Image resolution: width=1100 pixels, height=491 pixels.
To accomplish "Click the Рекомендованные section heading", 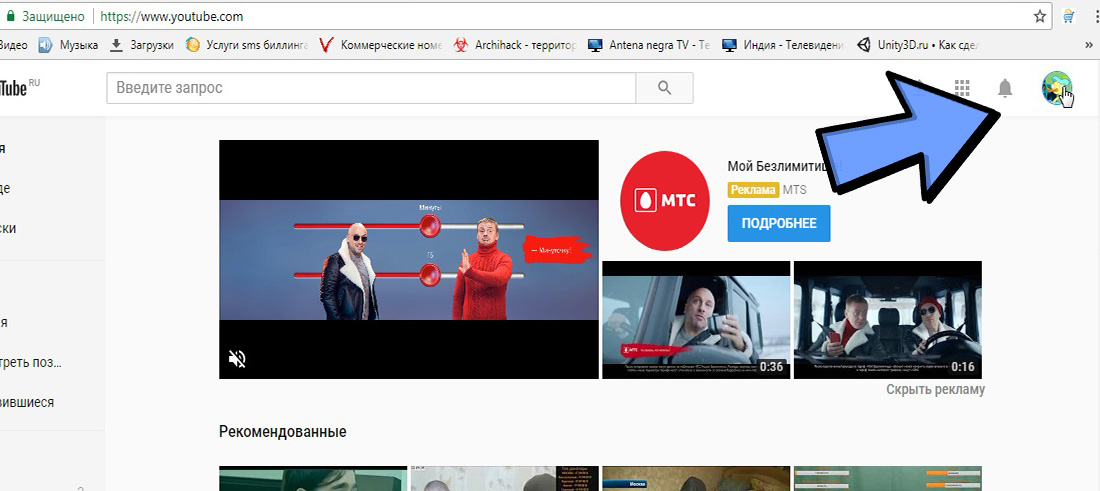I will coord(283,431).
